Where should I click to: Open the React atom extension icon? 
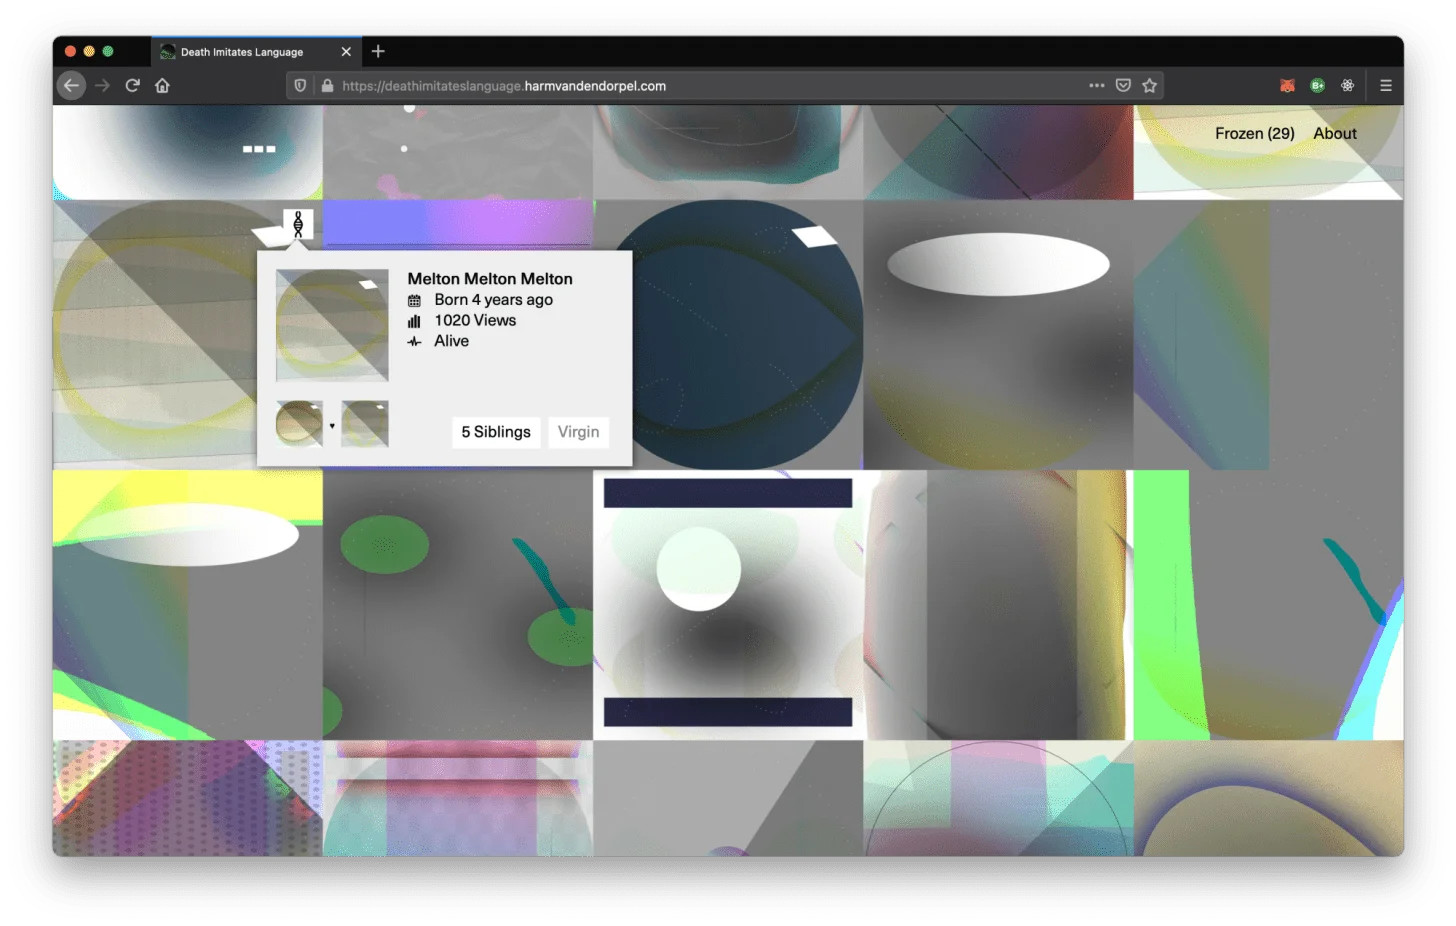1347,86
